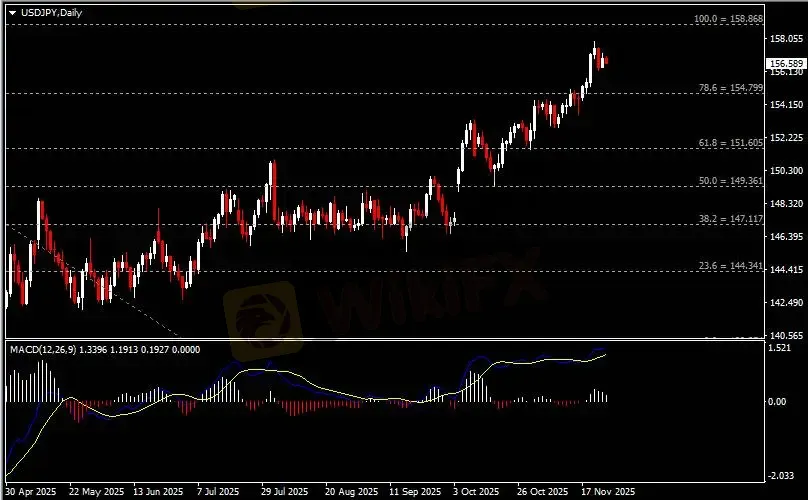This screenshot has height=500, width=808.
Task: Select the 50.0 = 149.361 Fibonacci label
Action: point(731,181)
